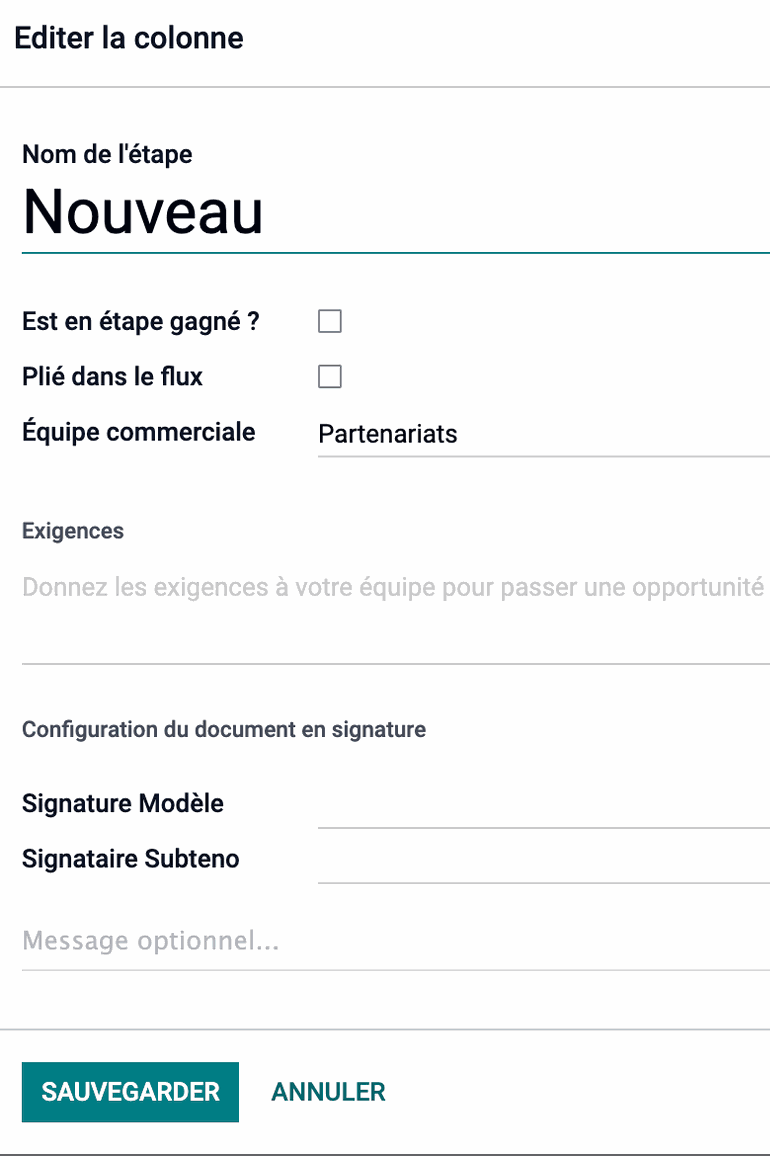Click the "Nom de l'étape" label

click(x=107, y=154)
